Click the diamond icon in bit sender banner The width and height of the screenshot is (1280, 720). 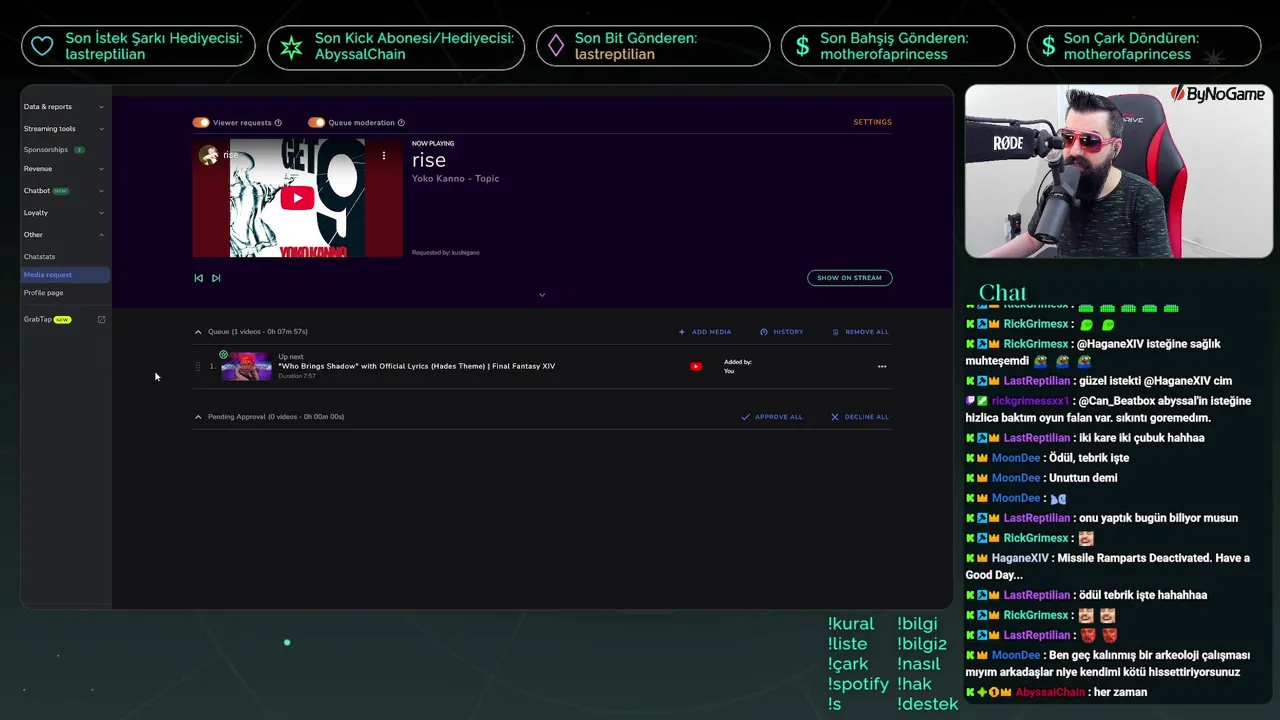tap(555, 46)
